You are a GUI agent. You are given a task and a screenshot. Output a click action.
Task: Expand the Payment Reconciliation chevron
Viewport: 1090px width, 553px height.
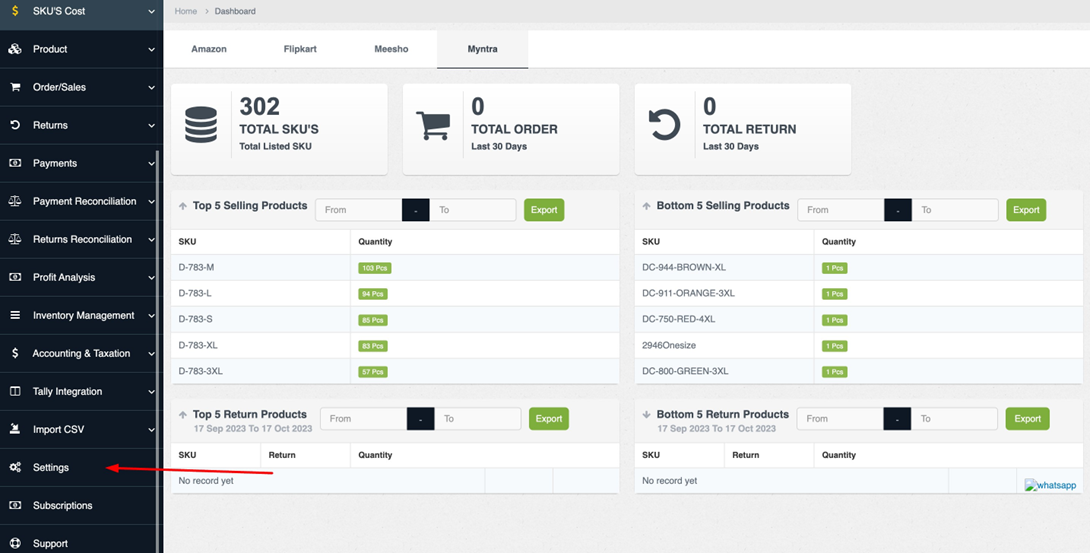(x=152, y=201)
